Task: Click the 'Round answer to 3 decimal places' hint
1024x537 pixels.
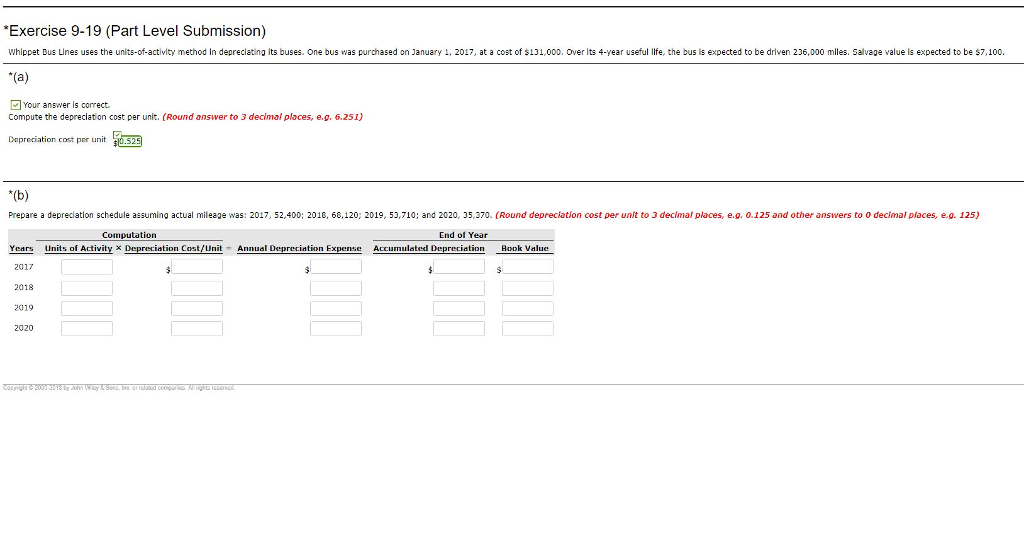Action: pos(263,117)
